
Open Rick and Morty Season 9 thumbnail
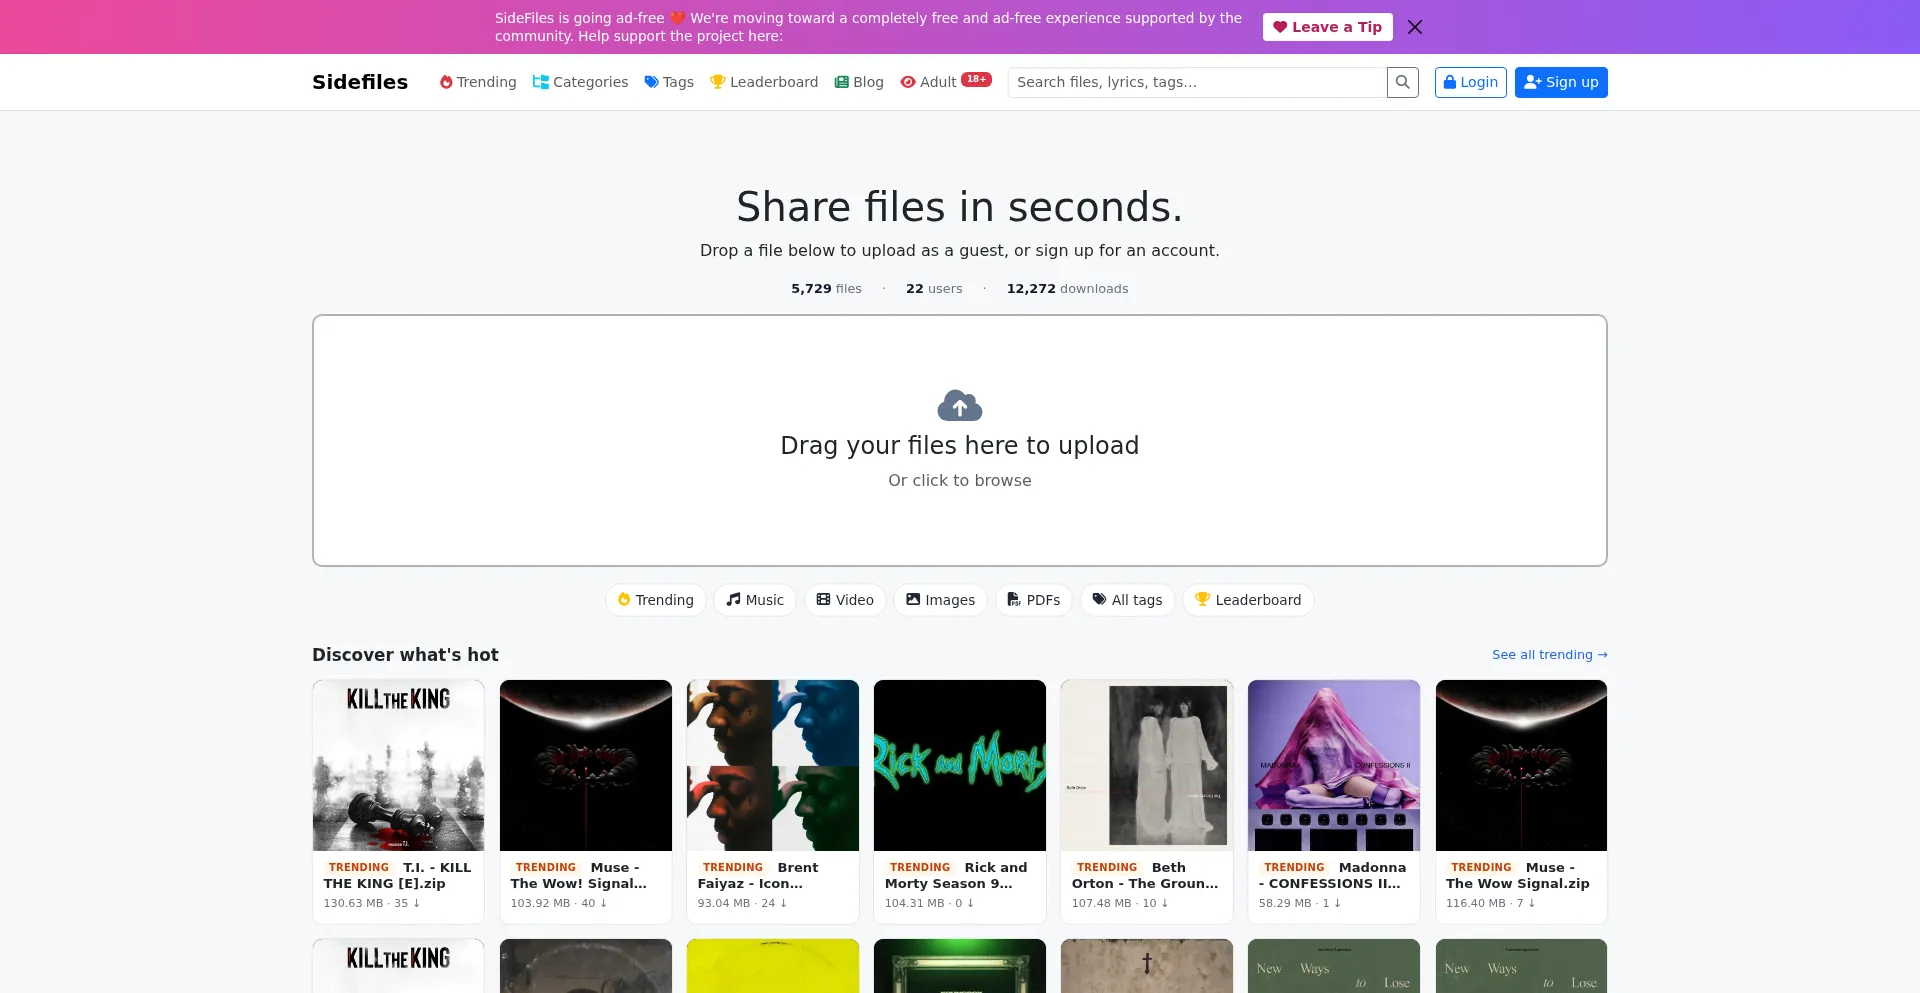960,765
